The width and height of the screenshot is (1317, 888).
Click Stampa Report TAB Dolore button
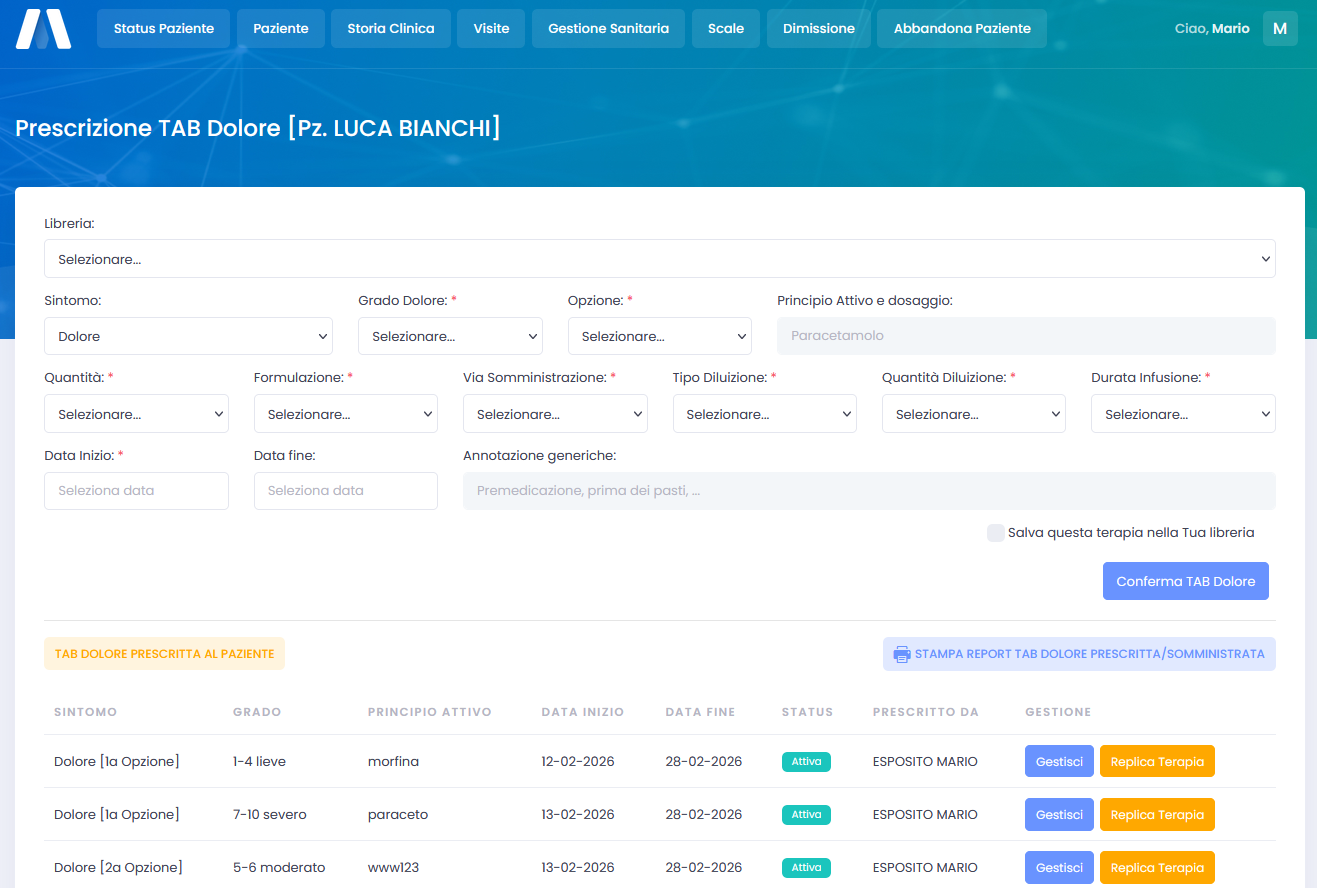point(1079,654)
